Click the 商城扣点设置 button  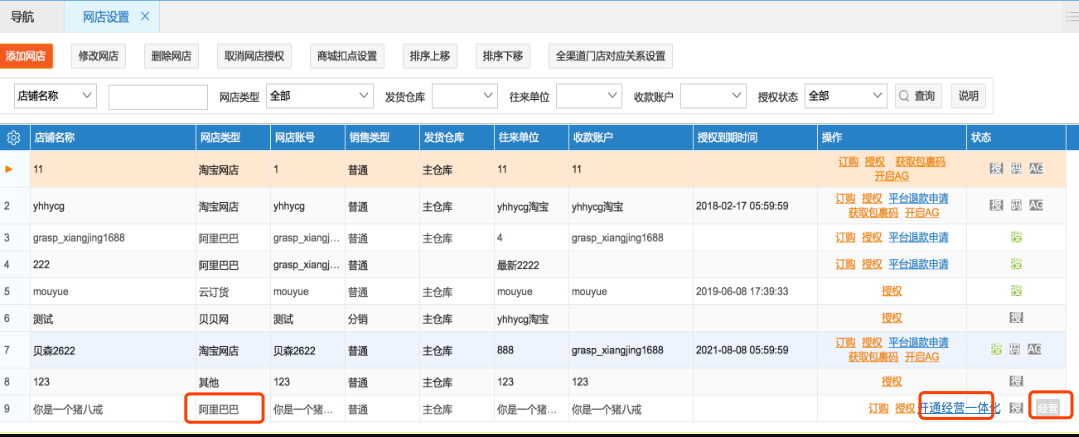(x=347, y=56)
